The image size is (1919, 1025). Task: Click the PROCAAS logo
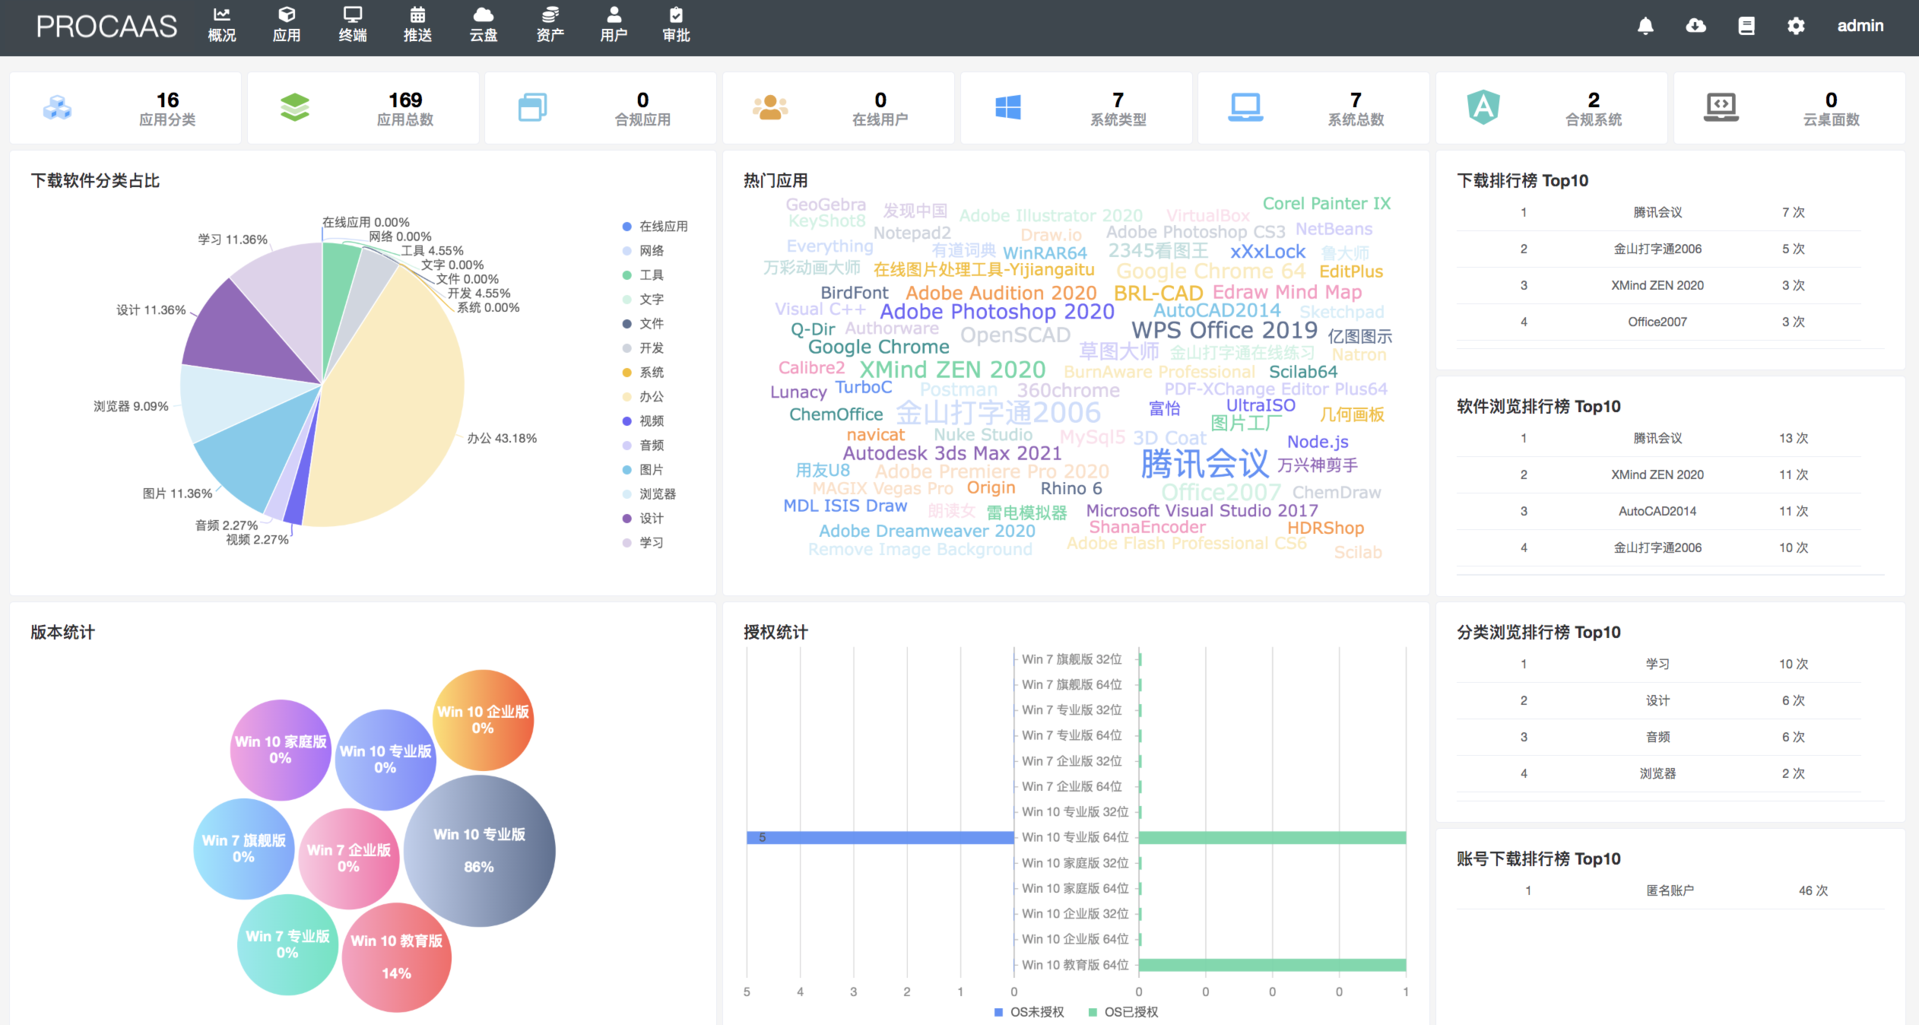pos(107,26)
